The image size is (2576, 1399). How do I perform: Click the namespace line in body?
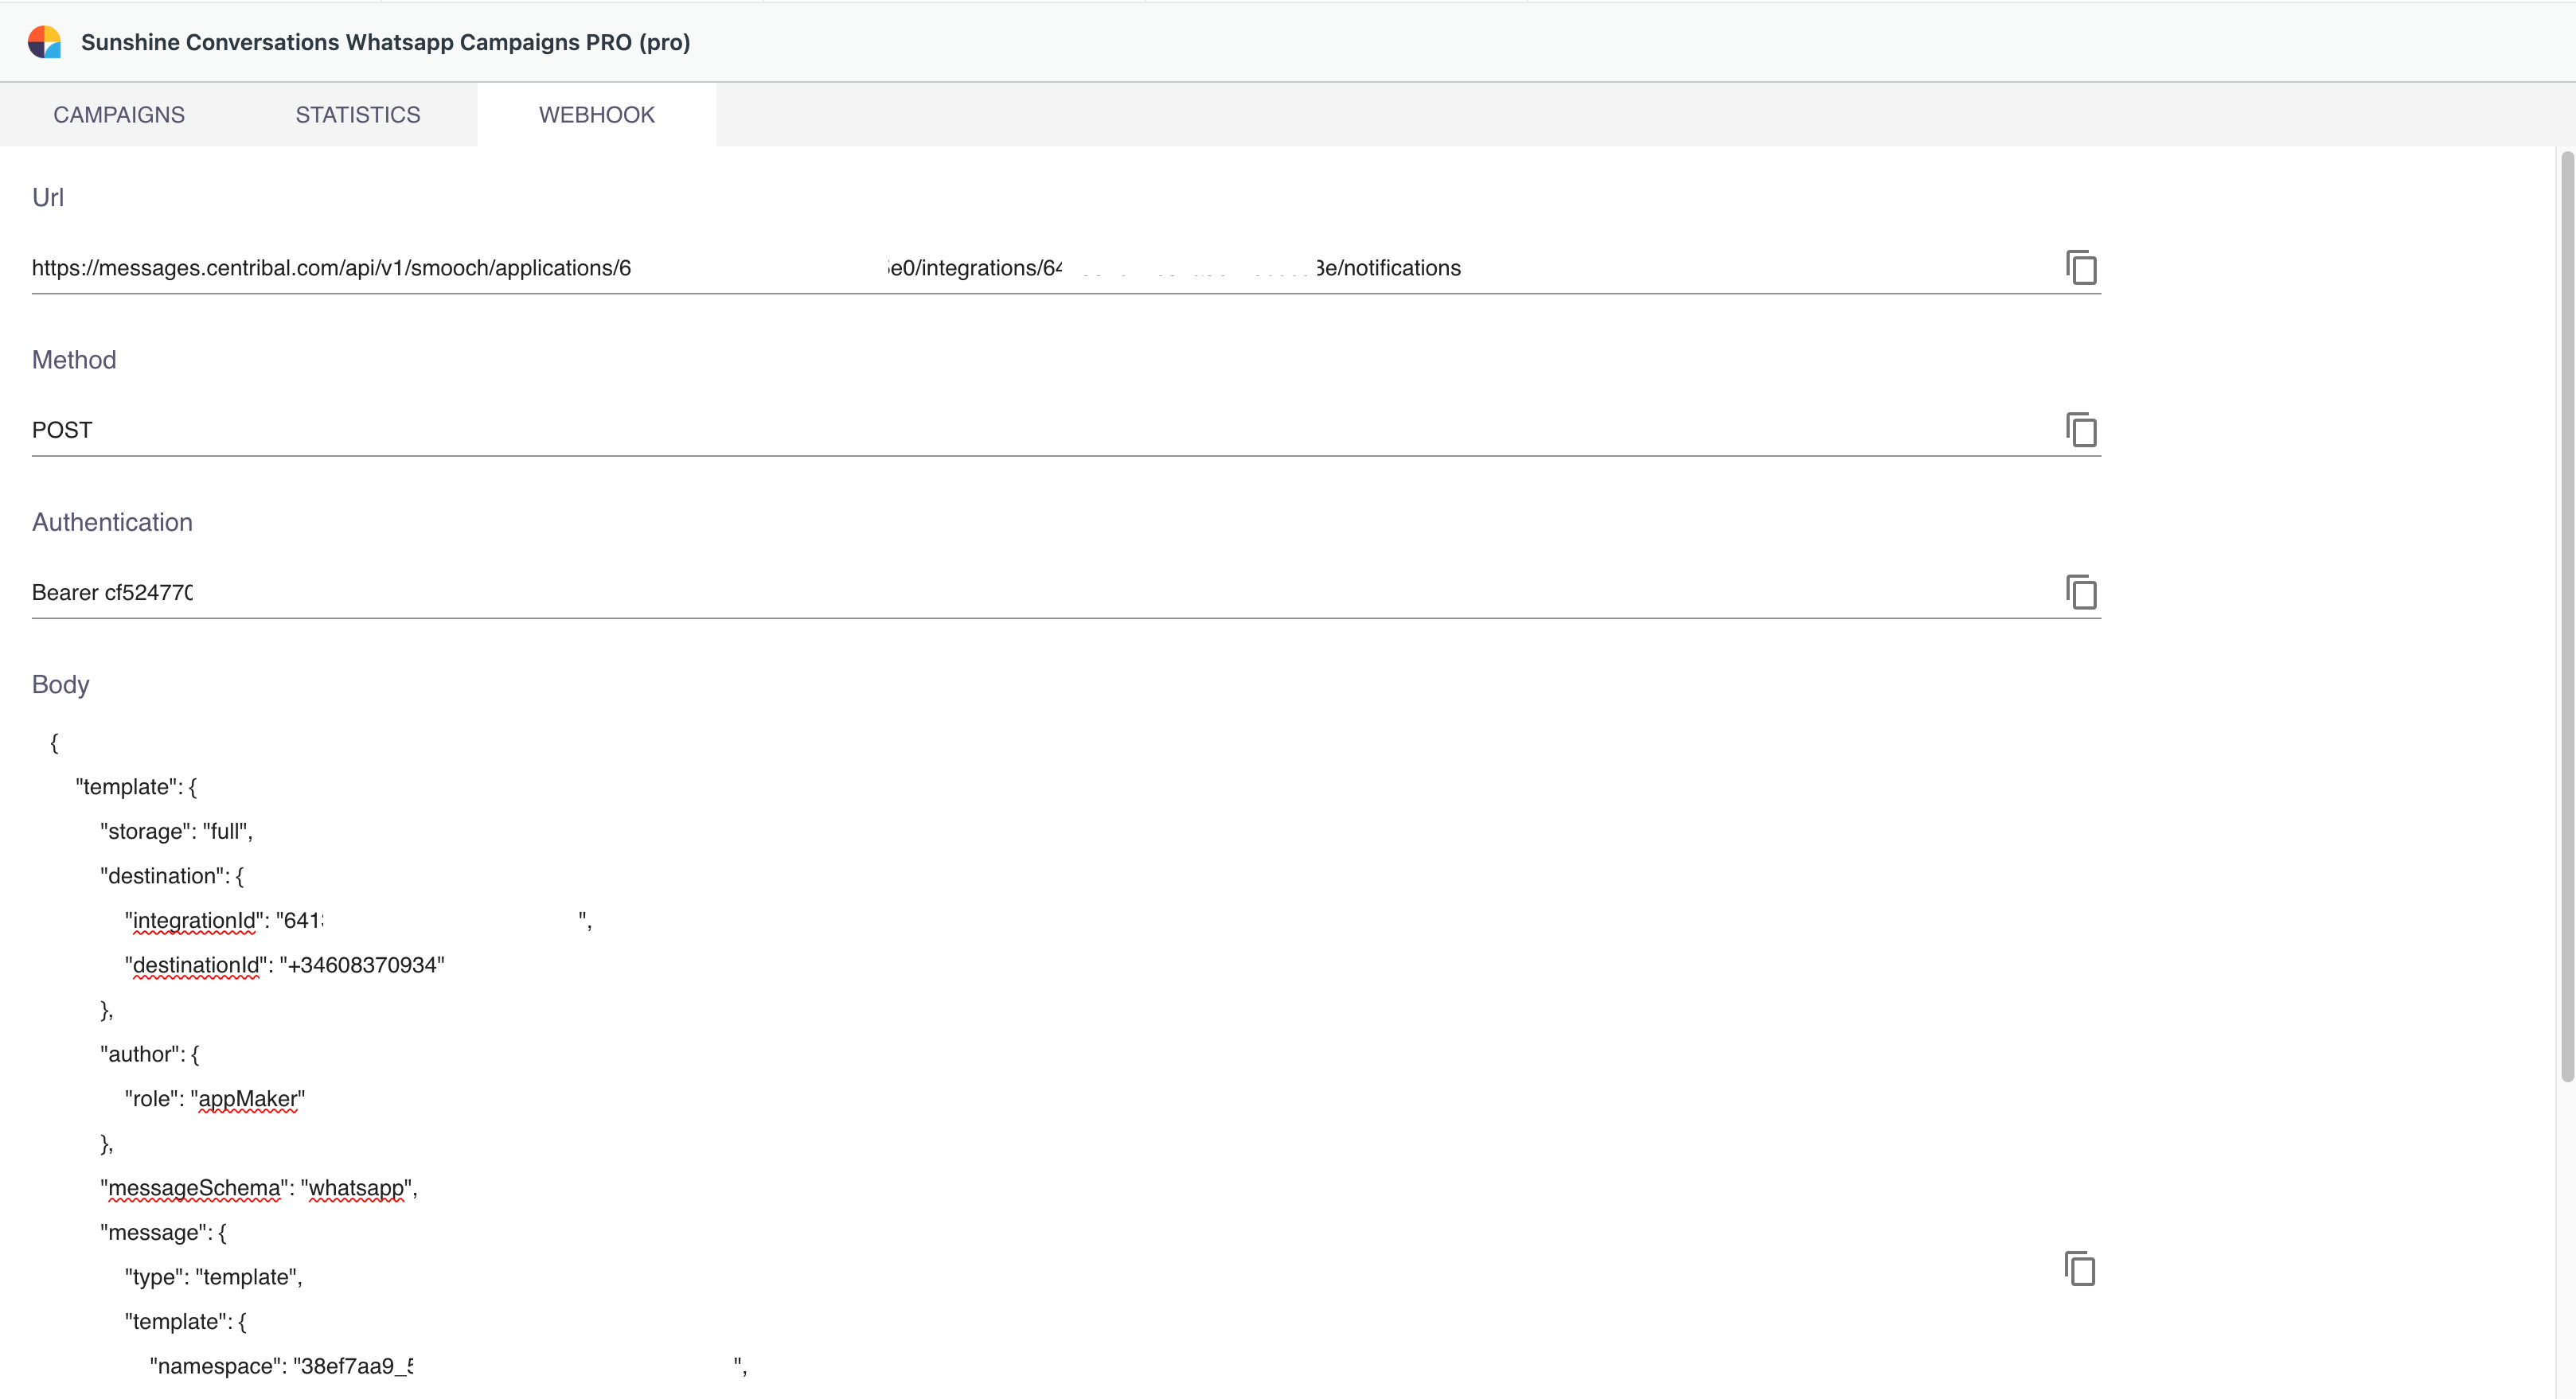coord(280,1366)
